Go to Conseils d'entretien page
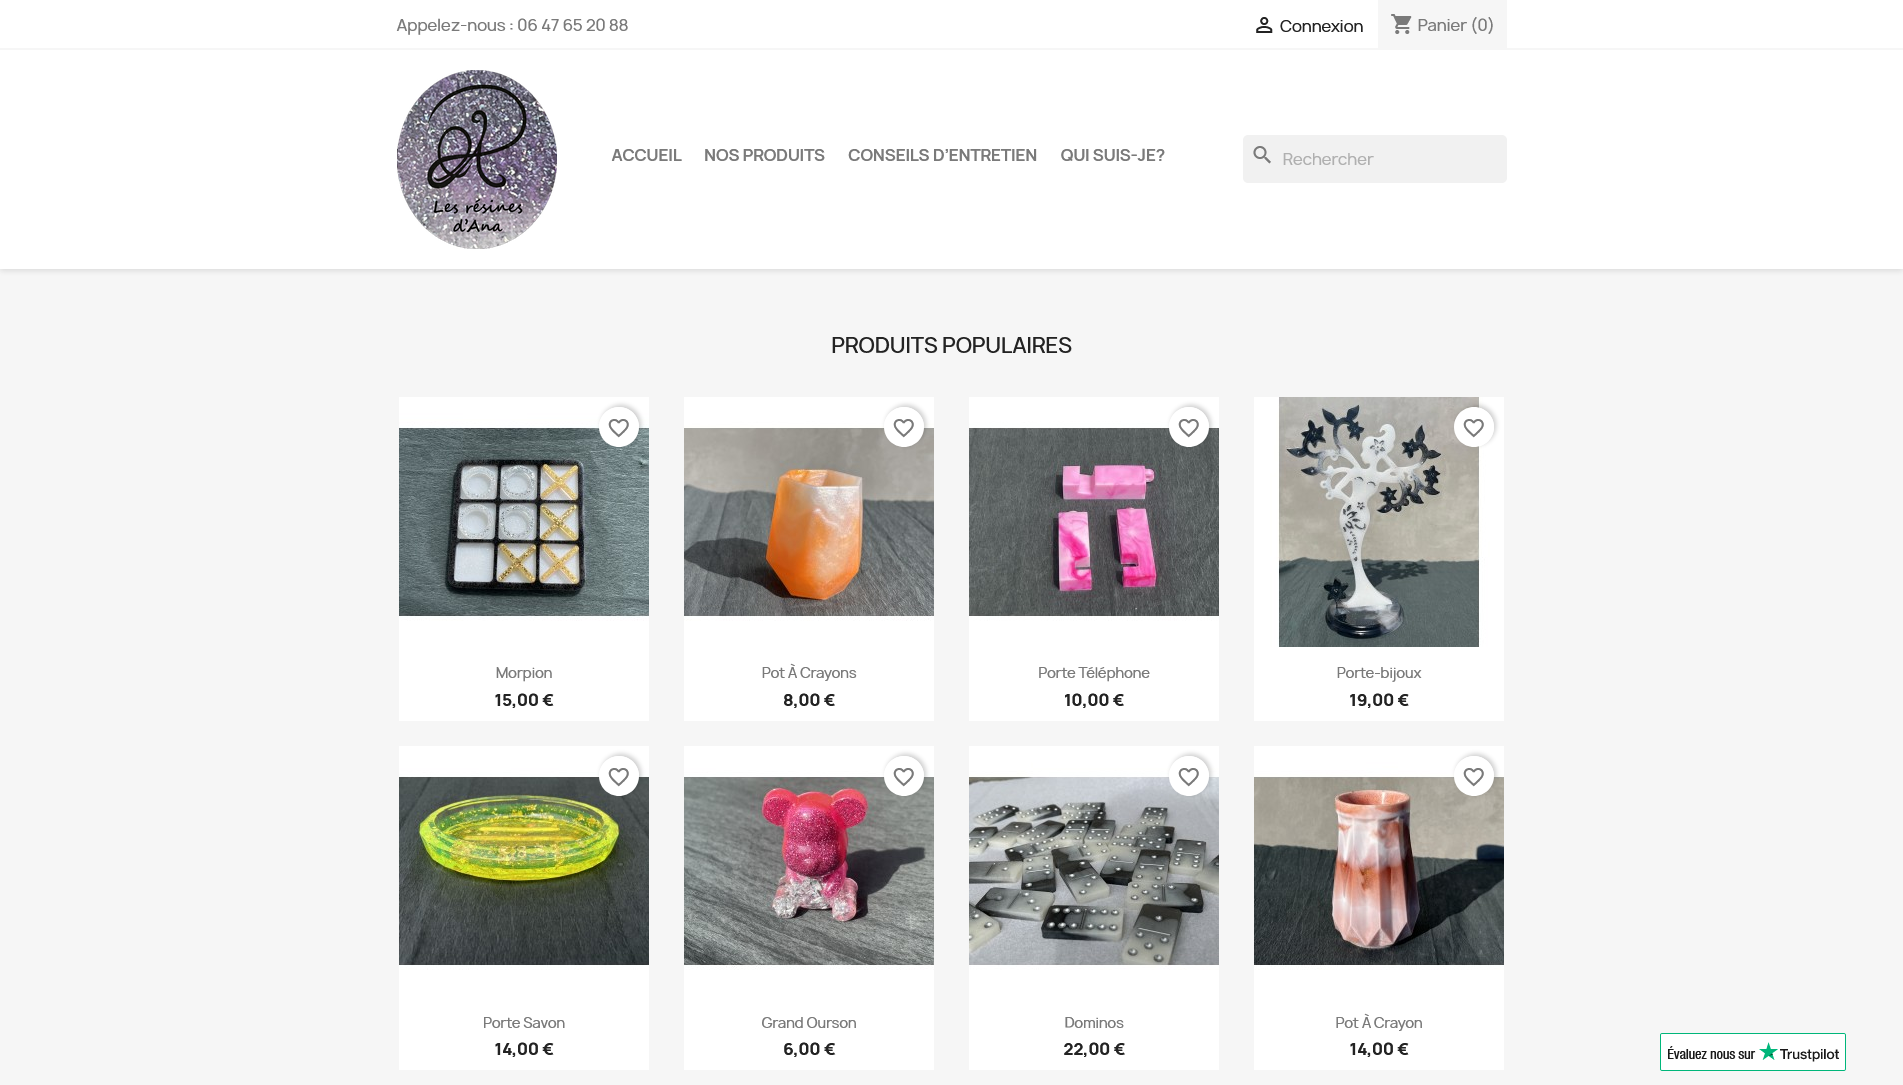 tap(942, 155)
